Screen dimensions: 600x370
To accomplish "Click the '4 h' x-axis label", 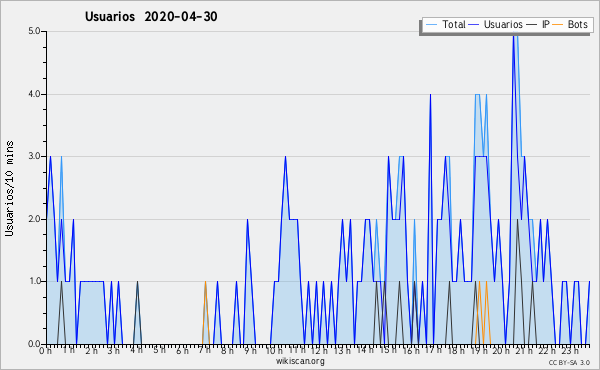I will 136,350.
